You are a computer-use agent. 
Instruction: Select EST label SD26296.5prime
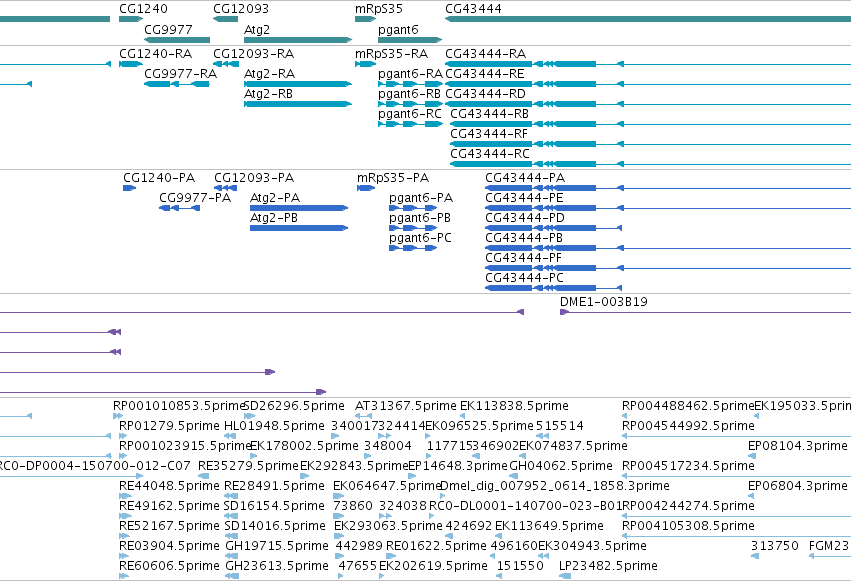[295, 406]
